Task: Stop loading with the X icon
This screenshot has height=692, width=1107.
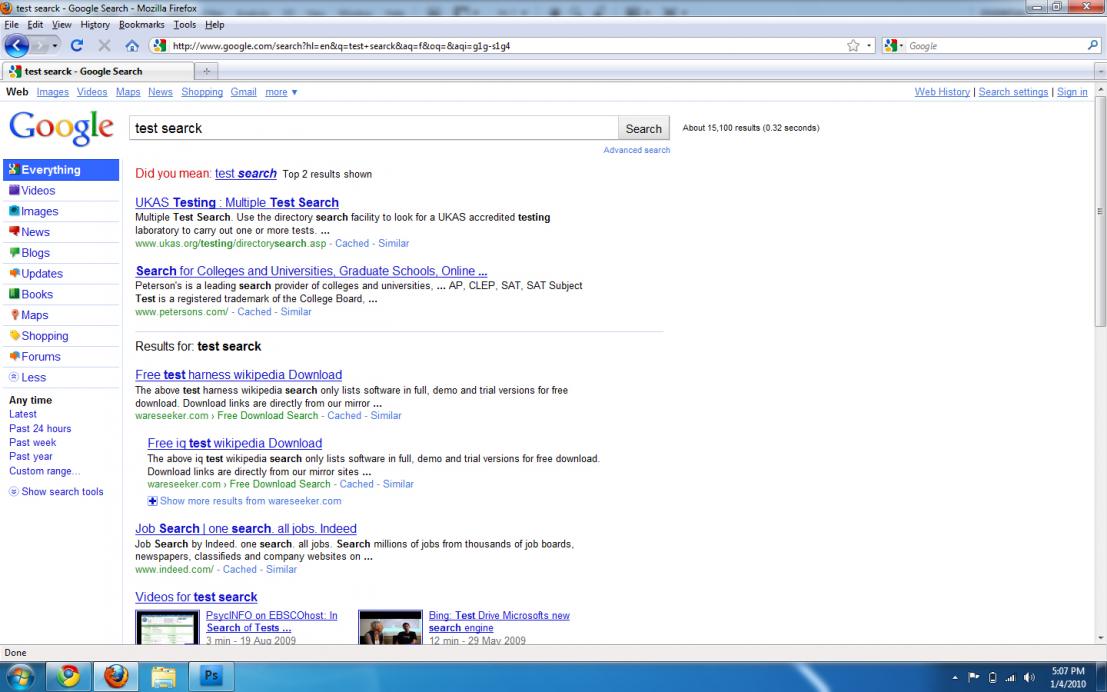Action: tap(104, 45)
